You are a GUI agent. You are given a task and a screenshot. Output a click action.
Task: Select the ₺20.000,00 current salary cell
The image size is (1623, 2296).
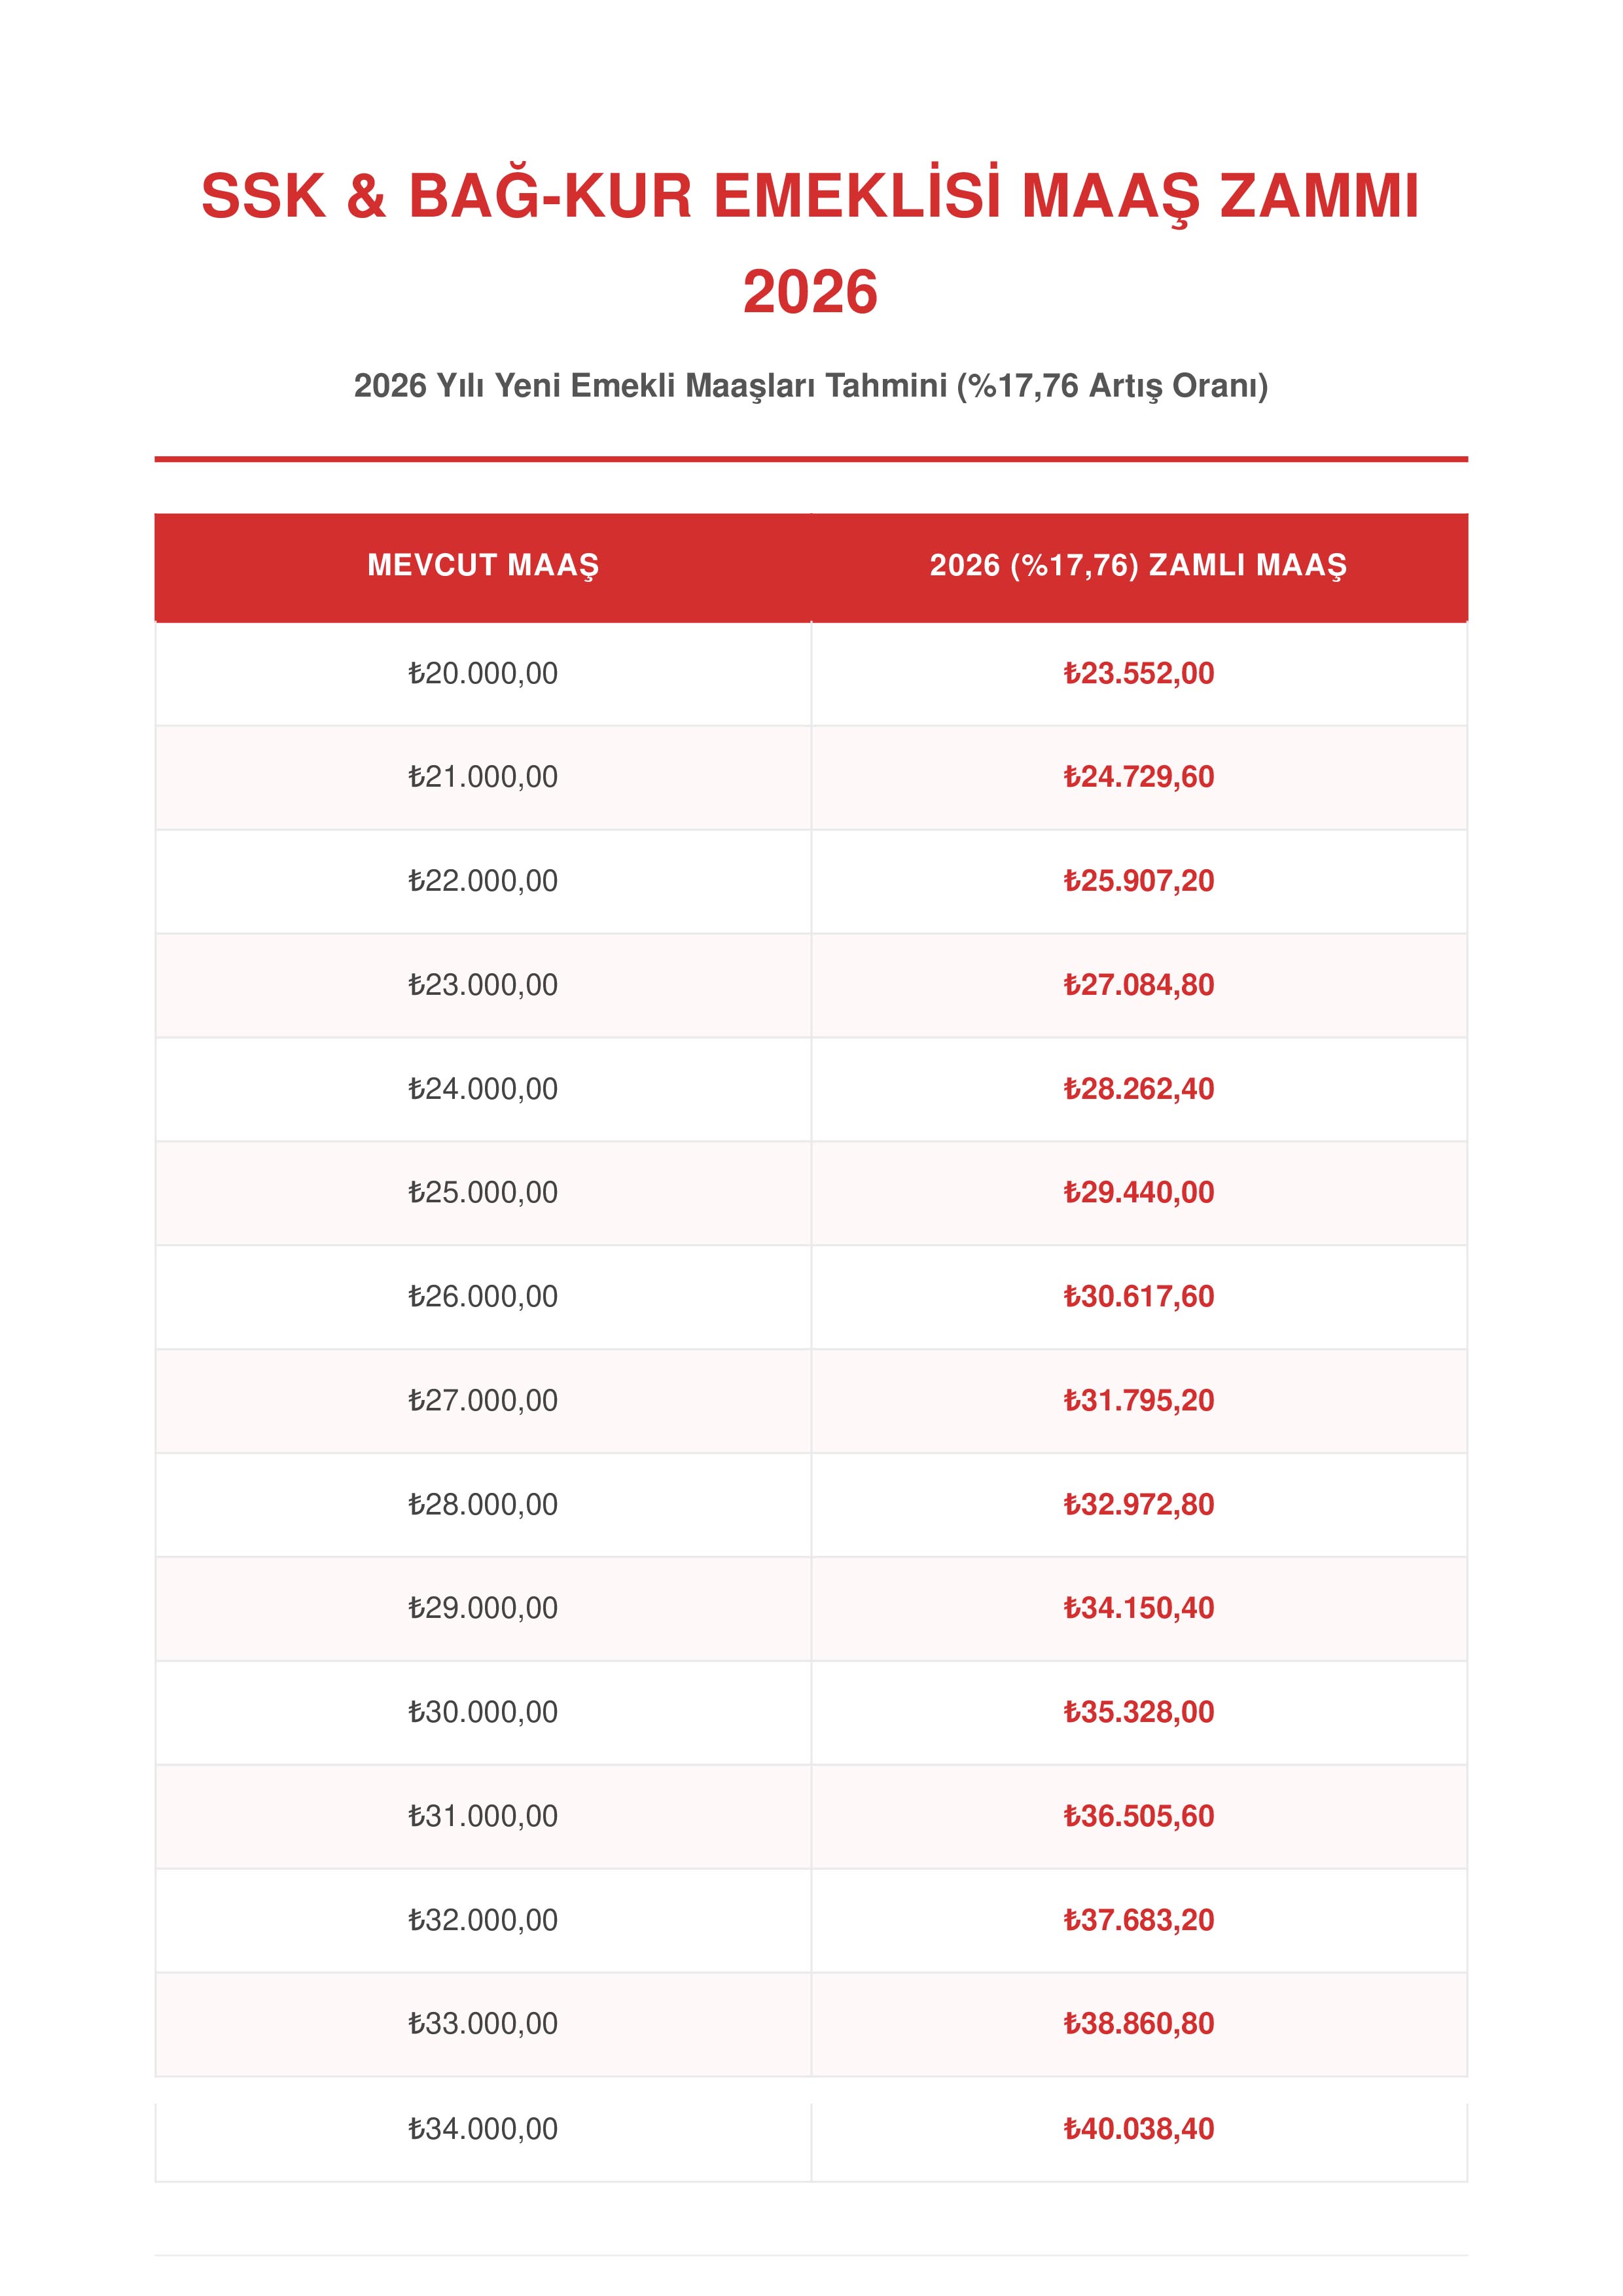(483, 673)
